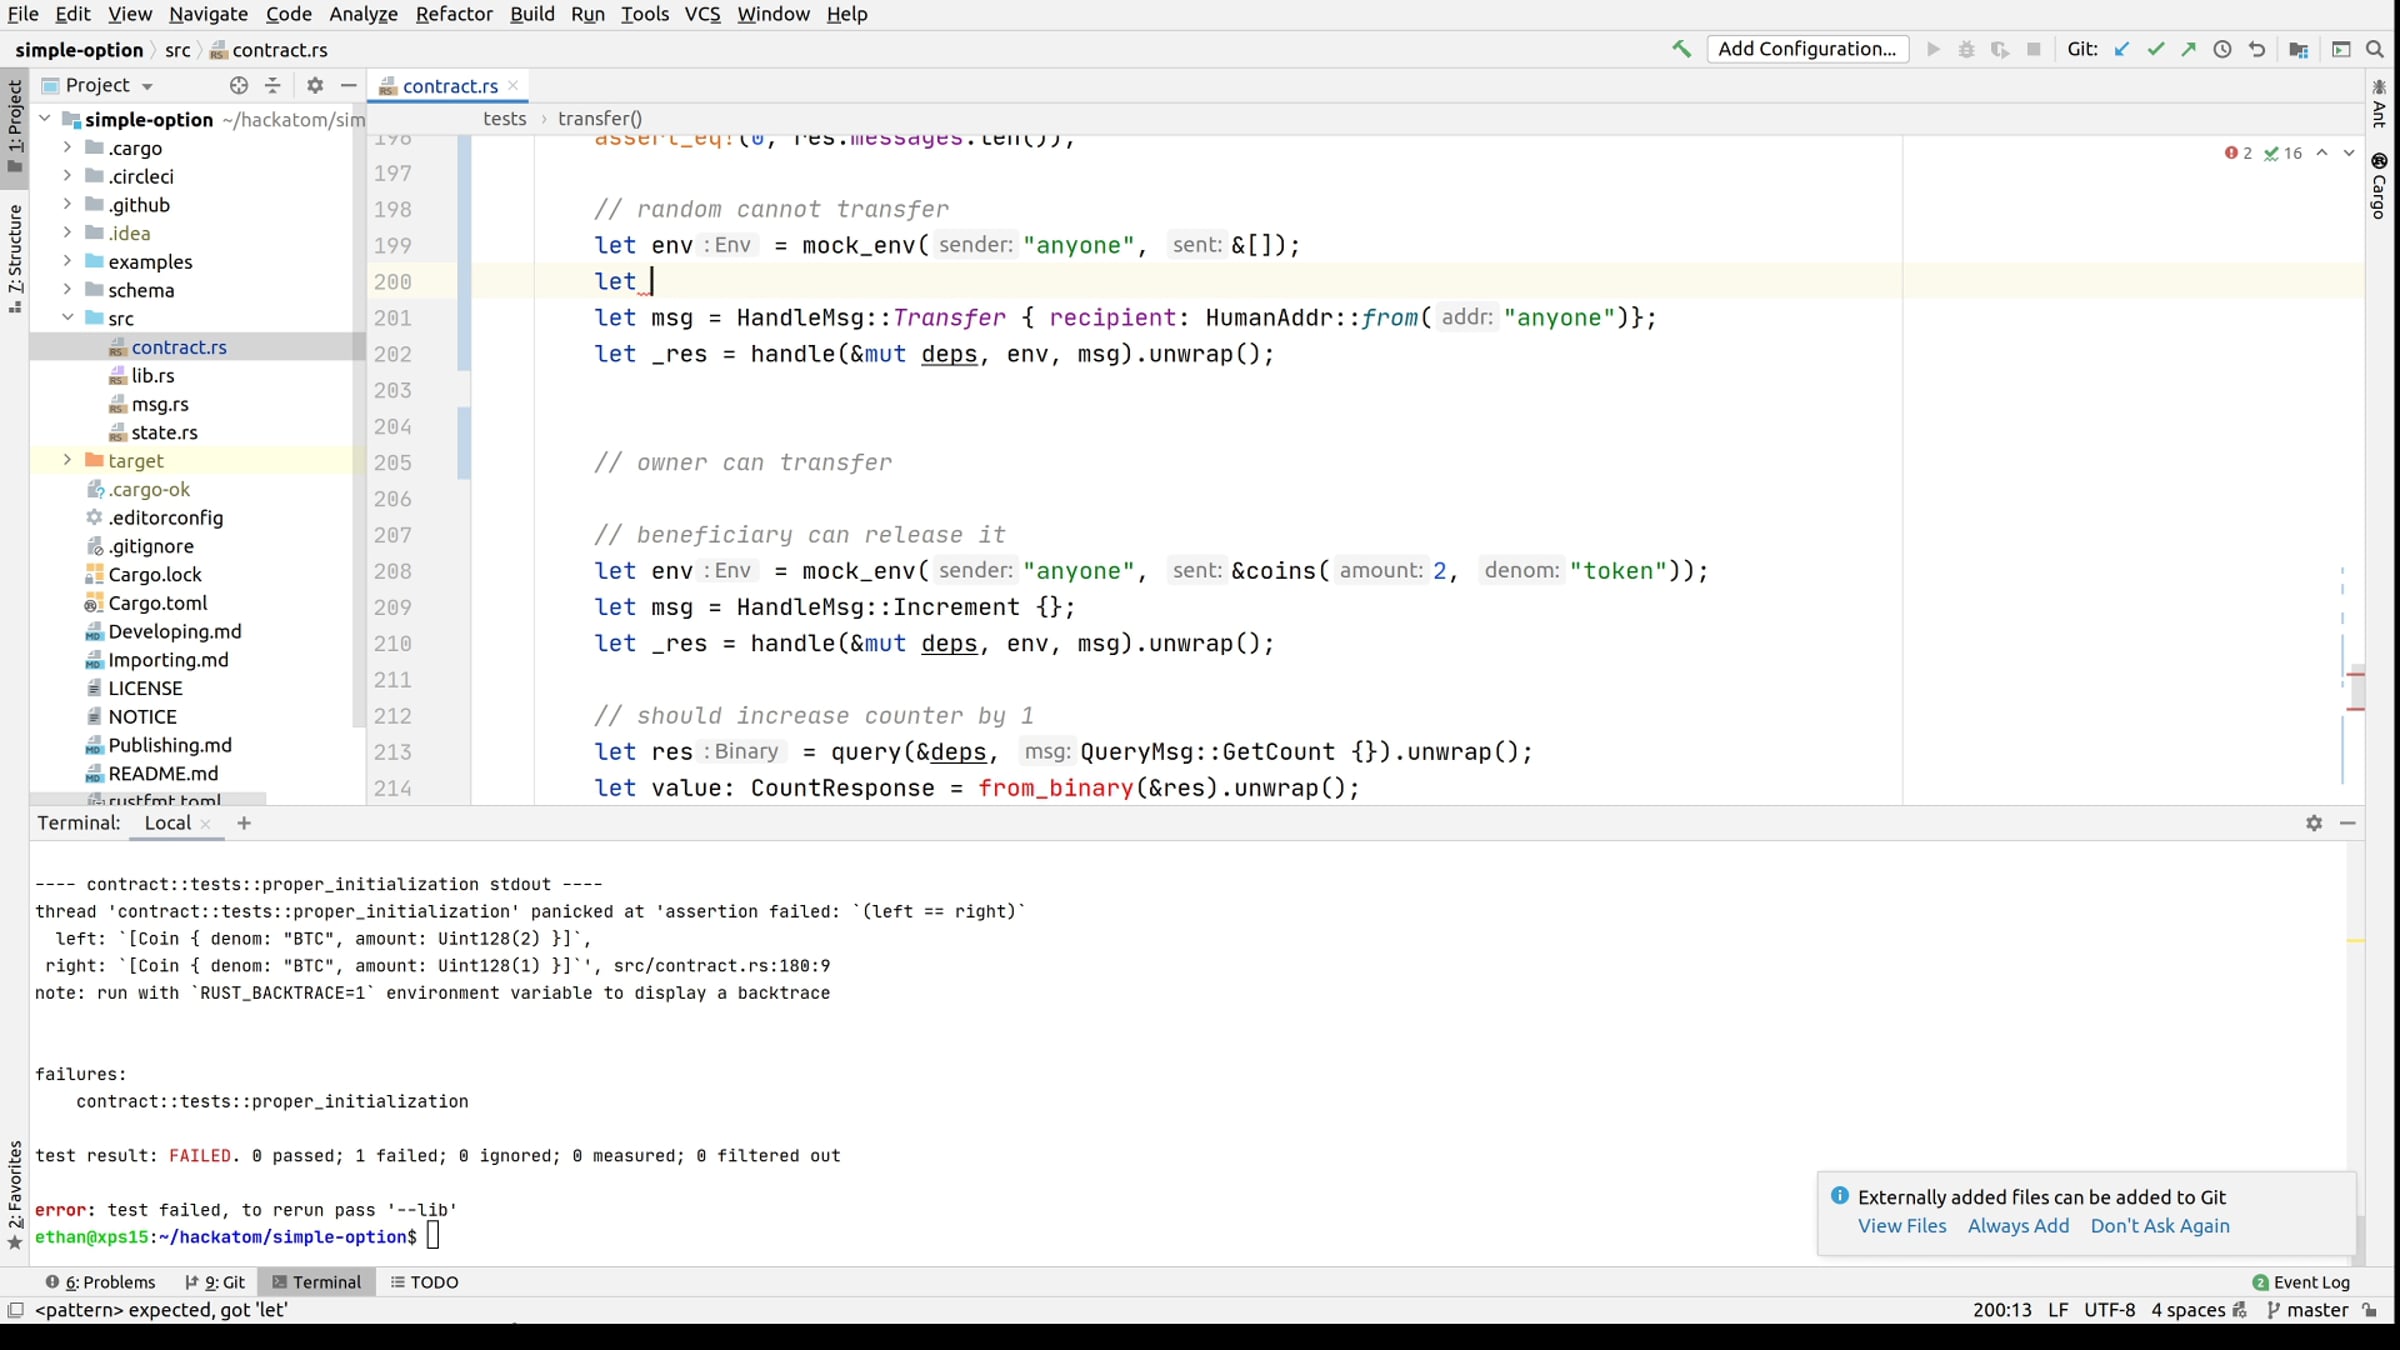Go to previous highlighted error arrow
Screen dimensions: 2400x1350
coord(2322,153)
